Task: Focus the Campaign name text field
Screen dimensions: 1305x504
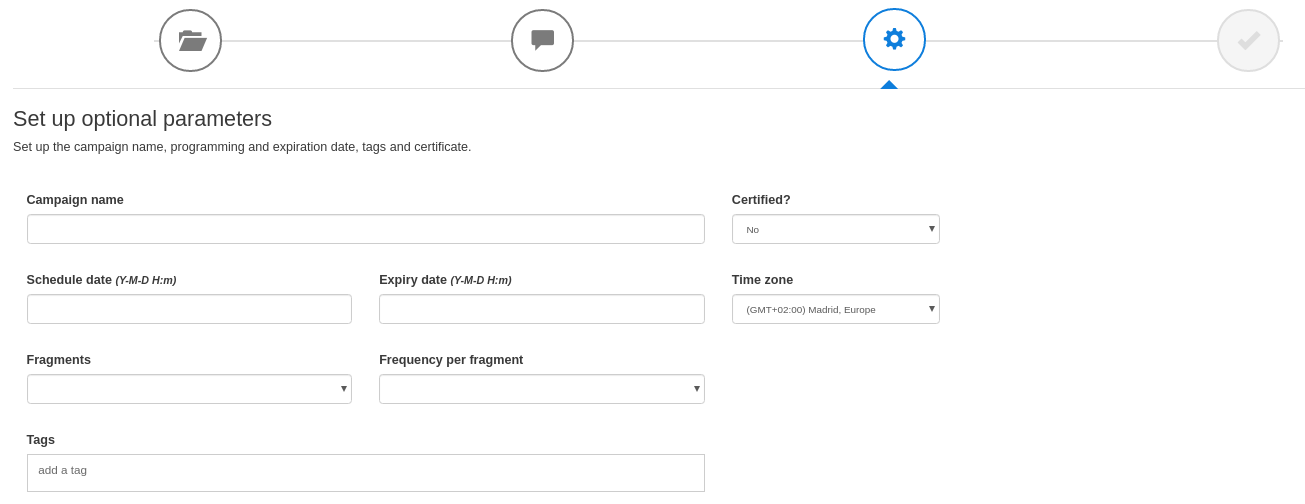Action: tap(365, 229)
